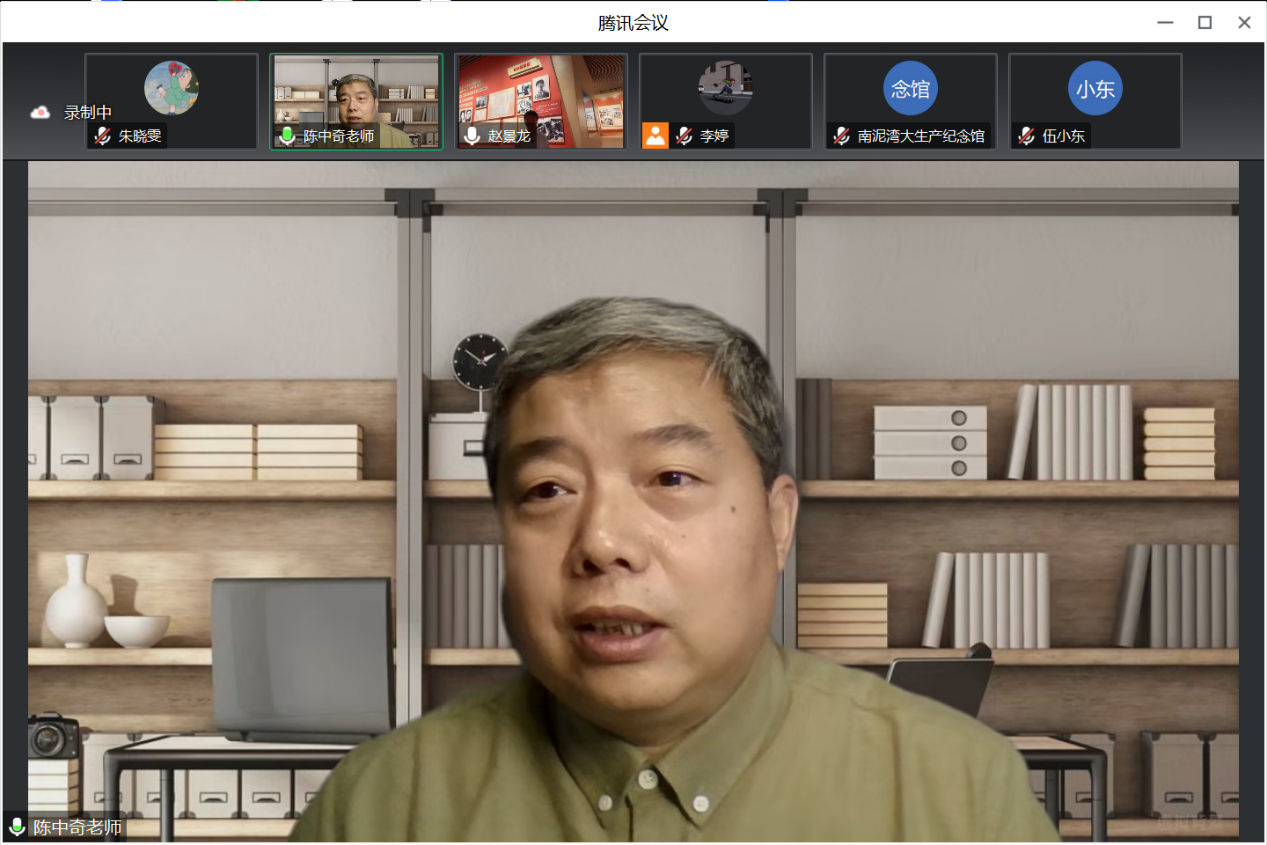Screen dimensions: 1267x845
Task: Click the 陈中奇老师 name label on main video
Action: (x=77, y=827)
